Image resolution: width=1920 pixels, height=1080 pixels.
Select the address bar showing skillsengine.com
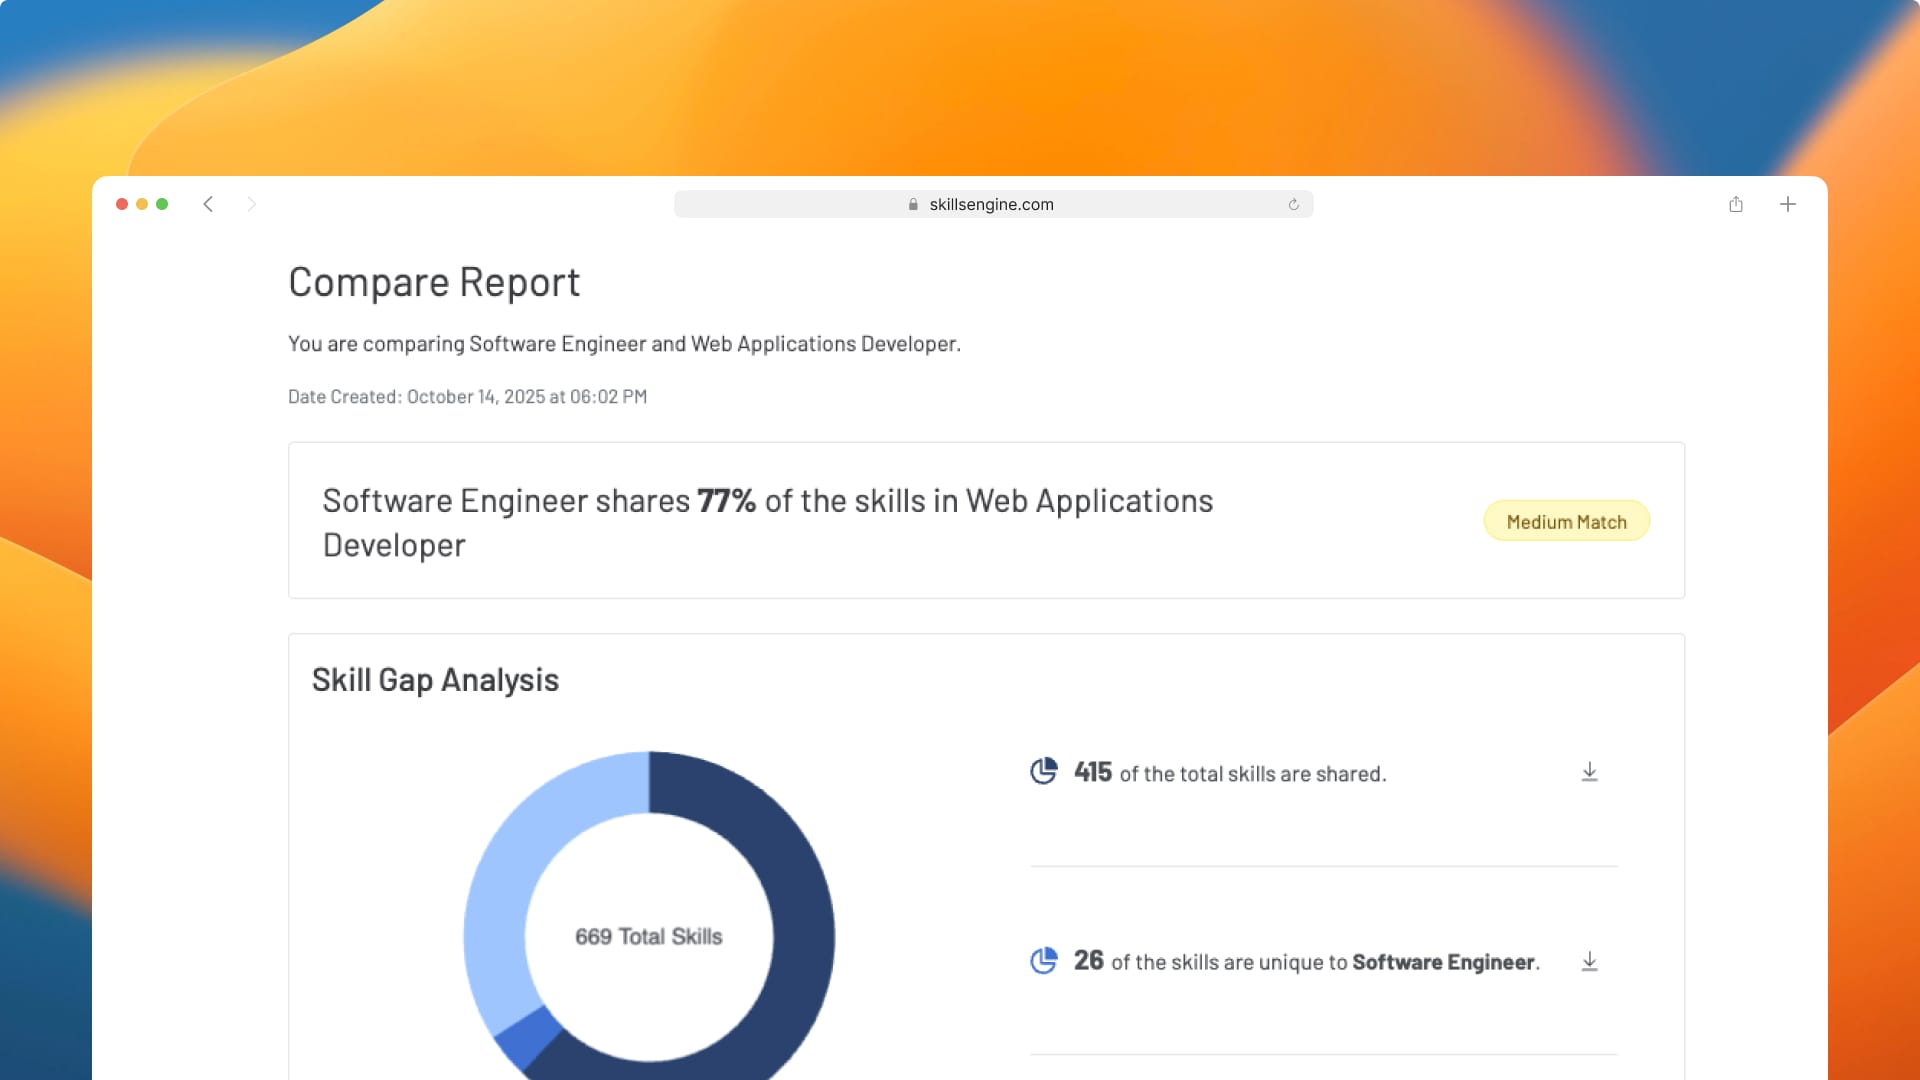click(994, 204)
